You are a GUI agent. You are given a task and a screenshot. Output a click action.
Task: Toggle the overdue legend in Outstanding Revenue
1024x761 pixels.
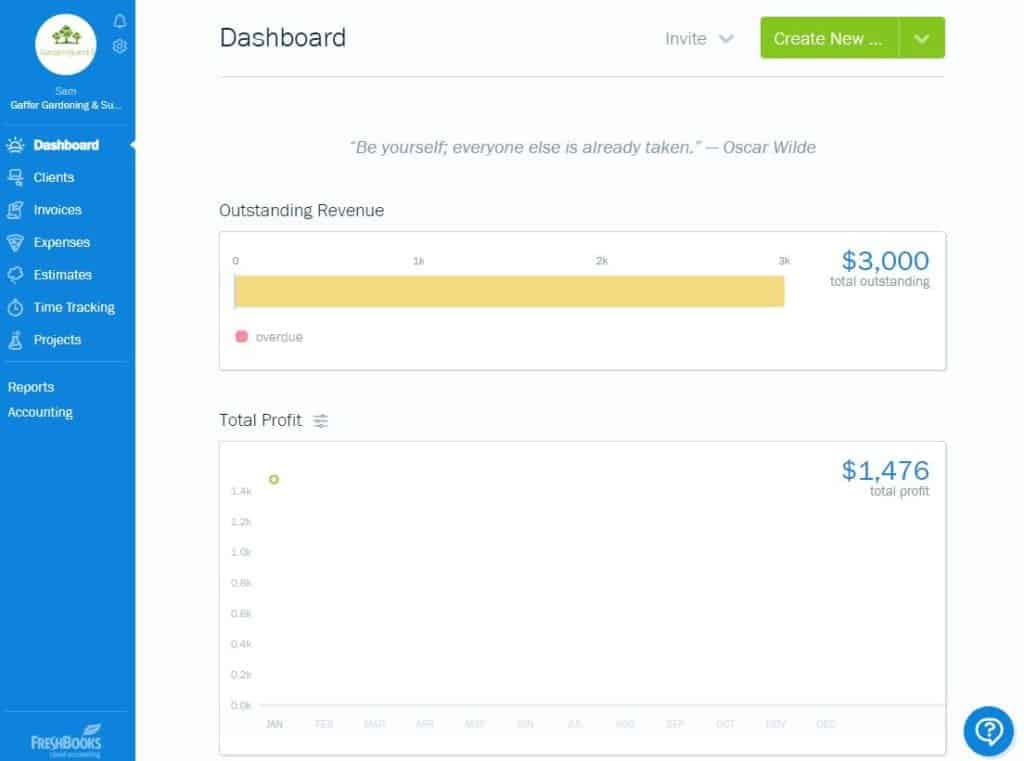coord(240,337)
